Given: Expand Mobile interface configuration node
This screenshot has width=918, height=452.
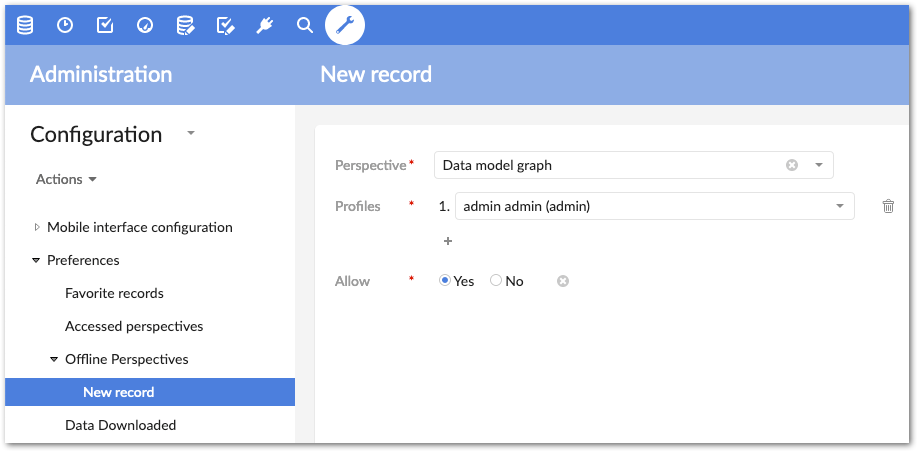Looking at the screenshot, I should tap(38, 227).
